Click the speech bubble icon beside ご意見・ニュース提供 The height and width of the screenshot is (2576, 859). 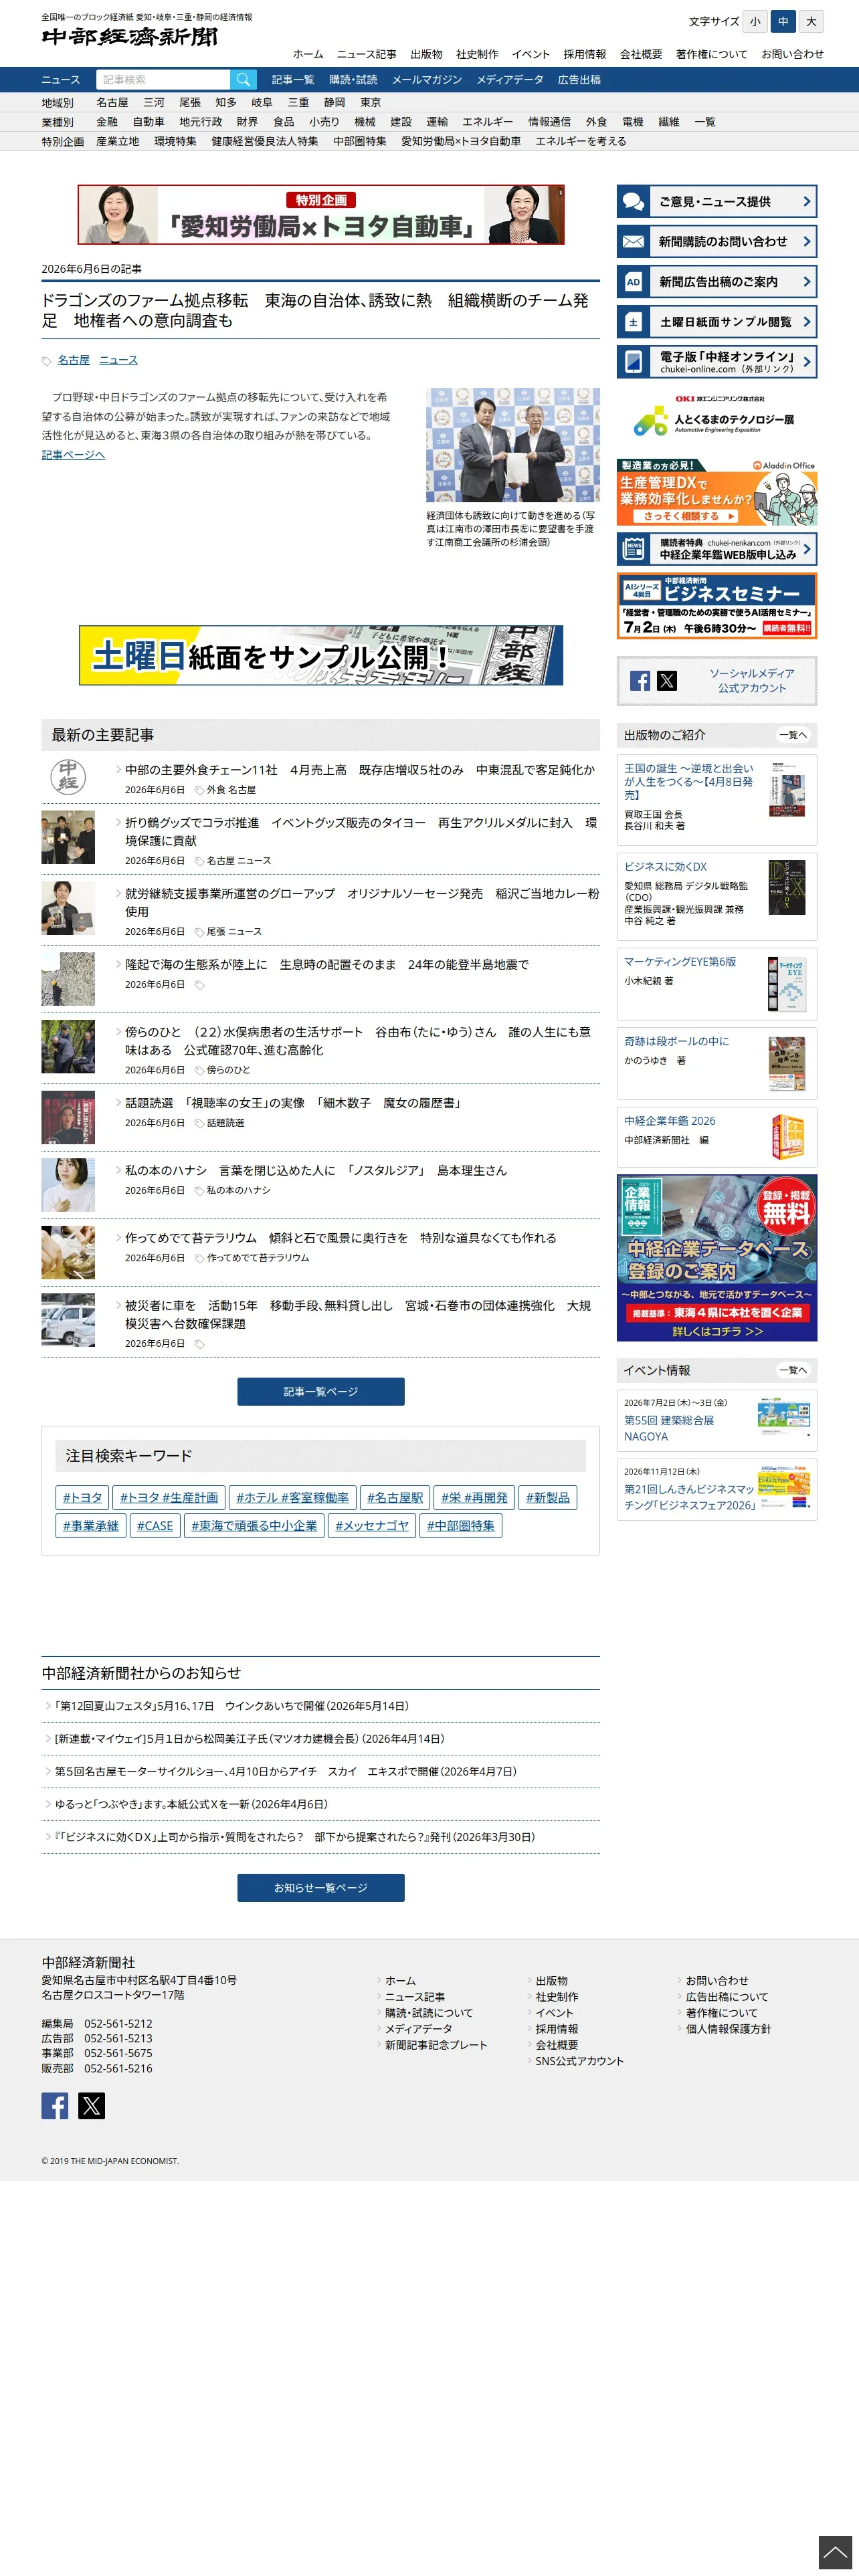pyautogui.click(x=633, y=202)
